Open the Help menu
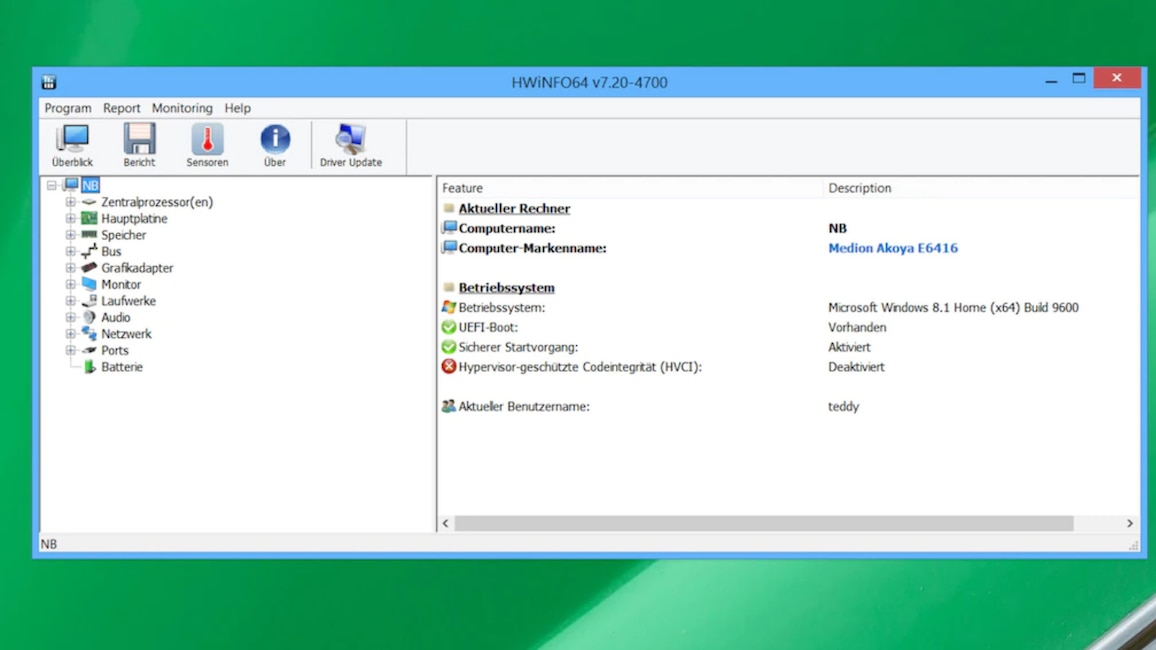 [x=237, y=108]
